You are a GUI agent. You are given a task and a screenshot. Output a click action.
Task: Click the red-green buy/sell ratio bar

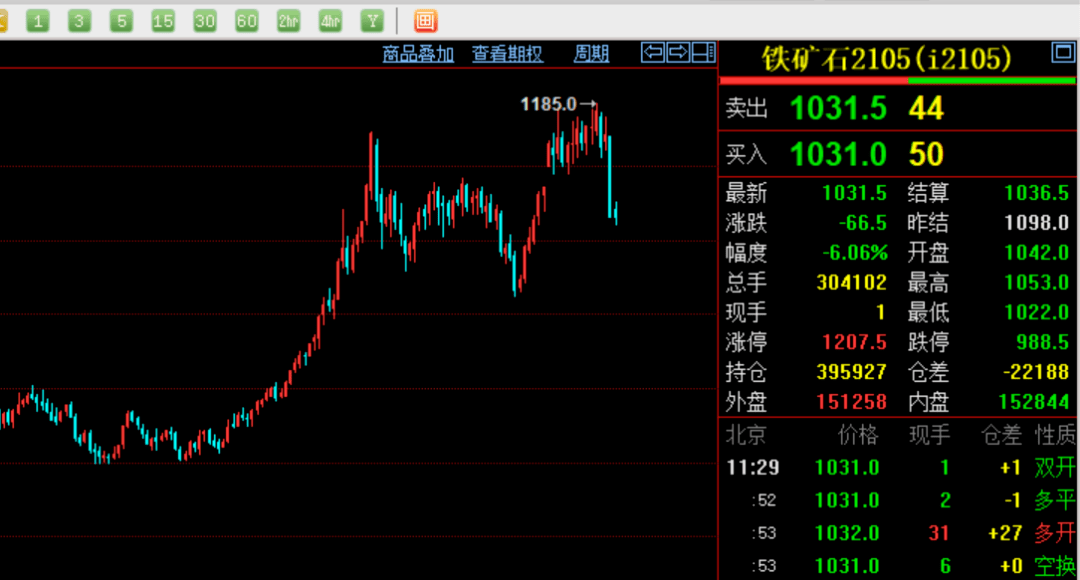coord(898,80)
